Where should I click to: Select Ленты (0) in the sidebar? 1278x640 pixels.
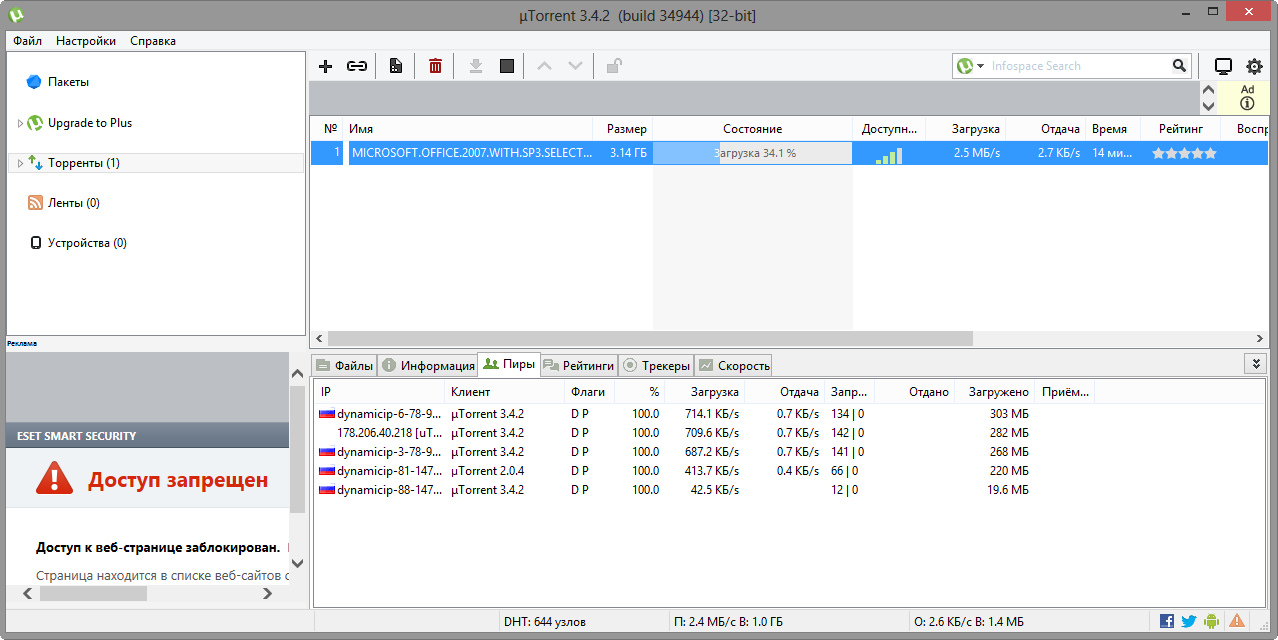[74, 203]
